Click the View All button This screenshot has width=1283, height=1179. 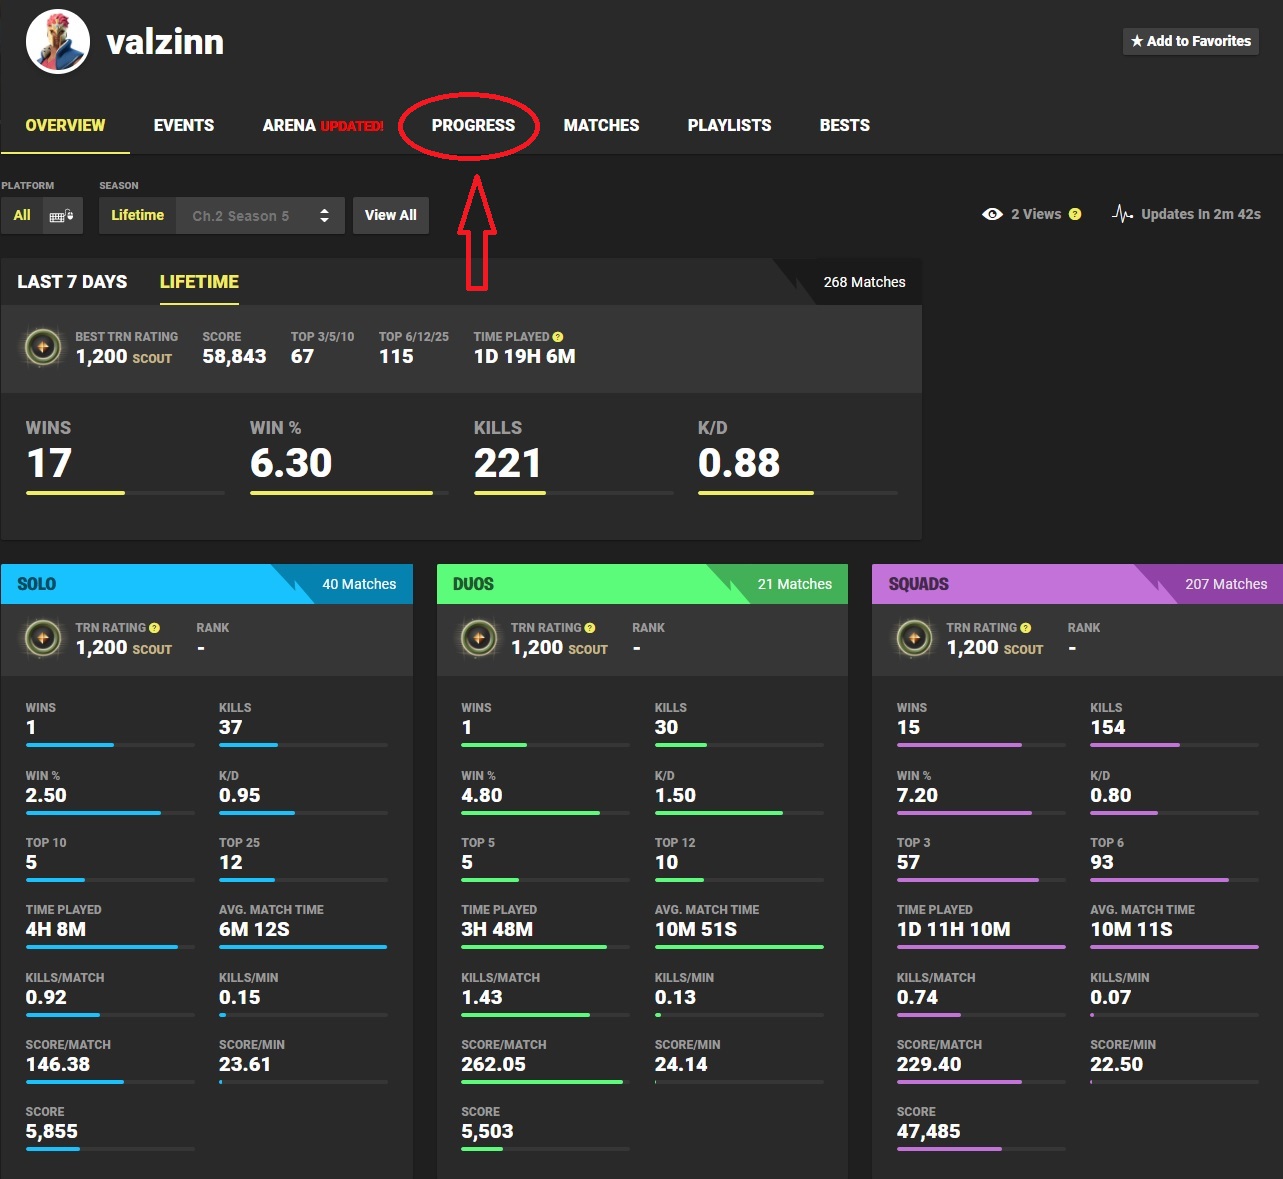pyautogui.click(x=391, y=215)
